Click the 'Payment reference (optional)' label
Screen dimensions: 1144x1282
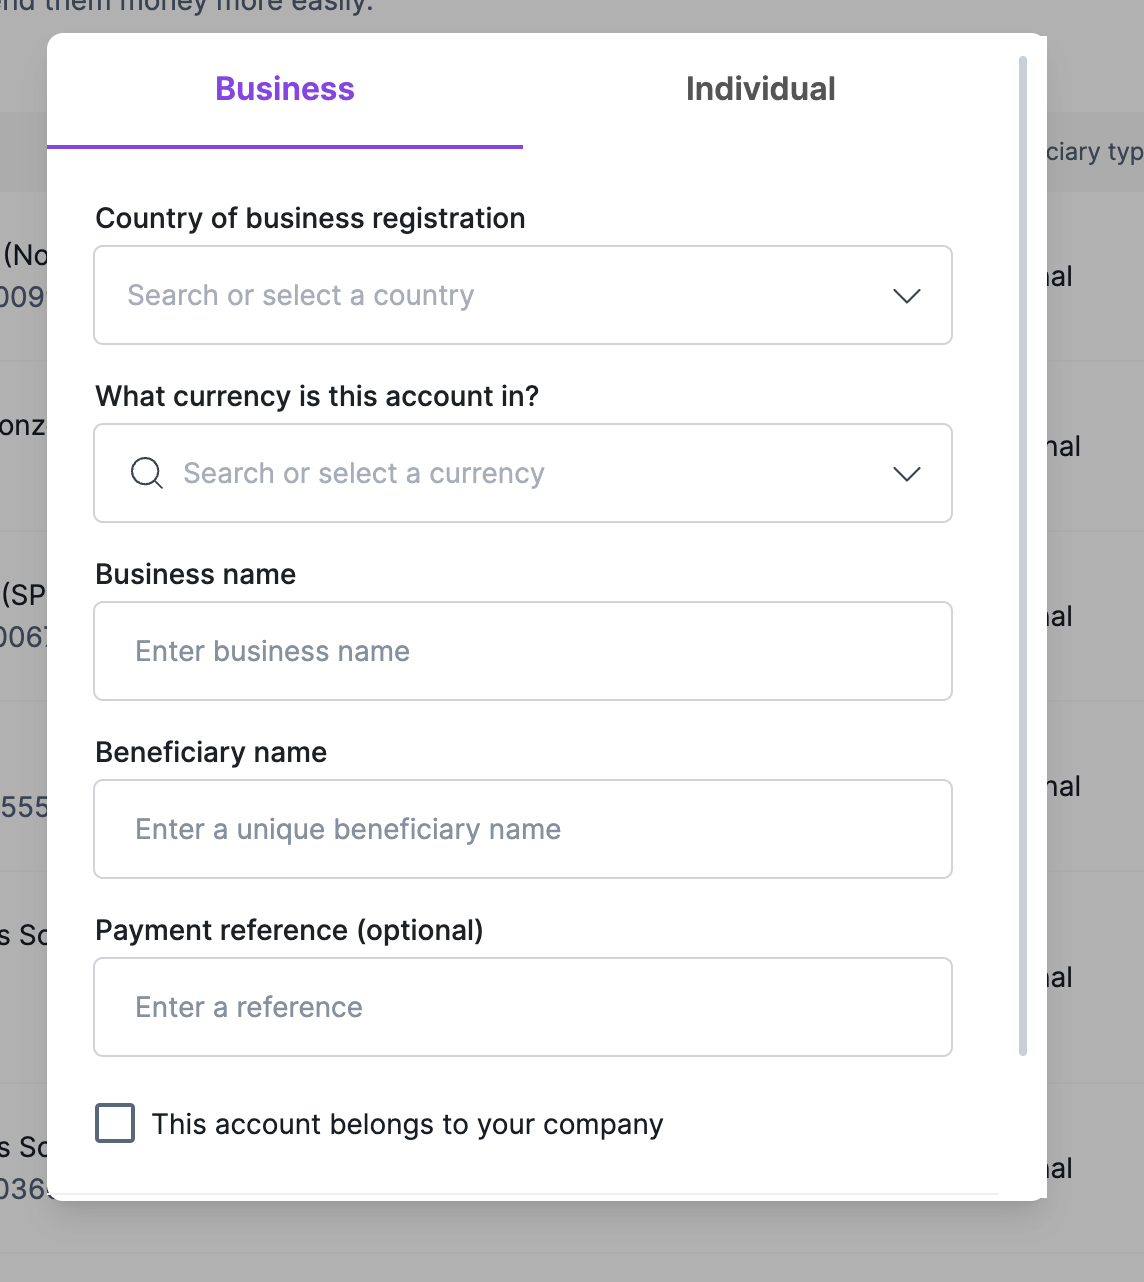pyautogui.click(x=289, y=930)
